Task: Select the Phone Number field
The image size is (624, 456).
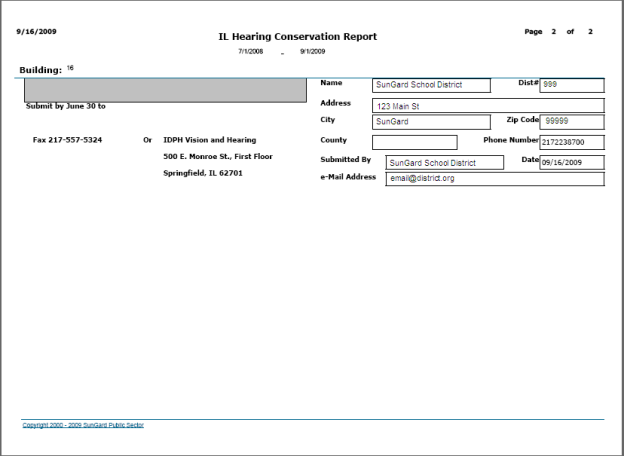Action: (x=571, y=142)
